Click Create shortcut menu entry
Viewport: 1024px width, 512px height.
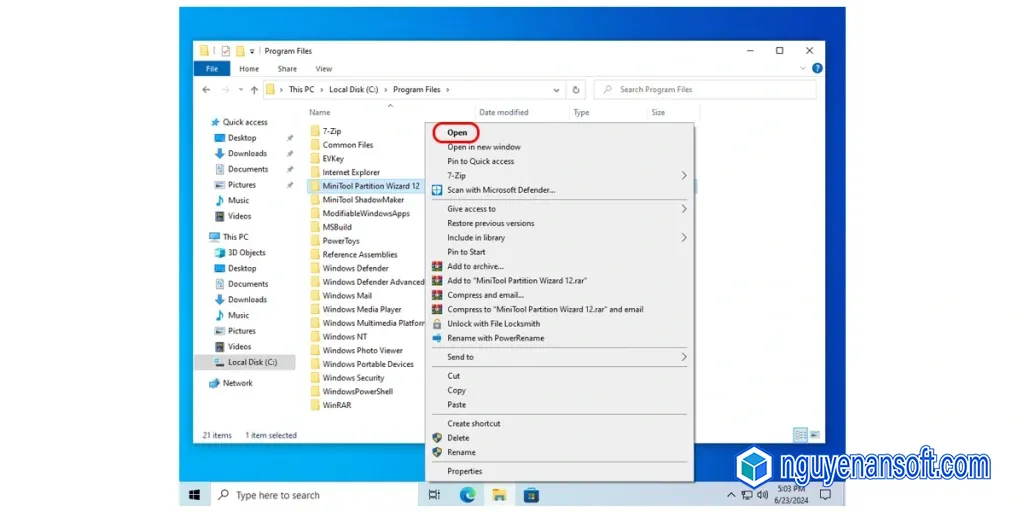click(473, 424)
